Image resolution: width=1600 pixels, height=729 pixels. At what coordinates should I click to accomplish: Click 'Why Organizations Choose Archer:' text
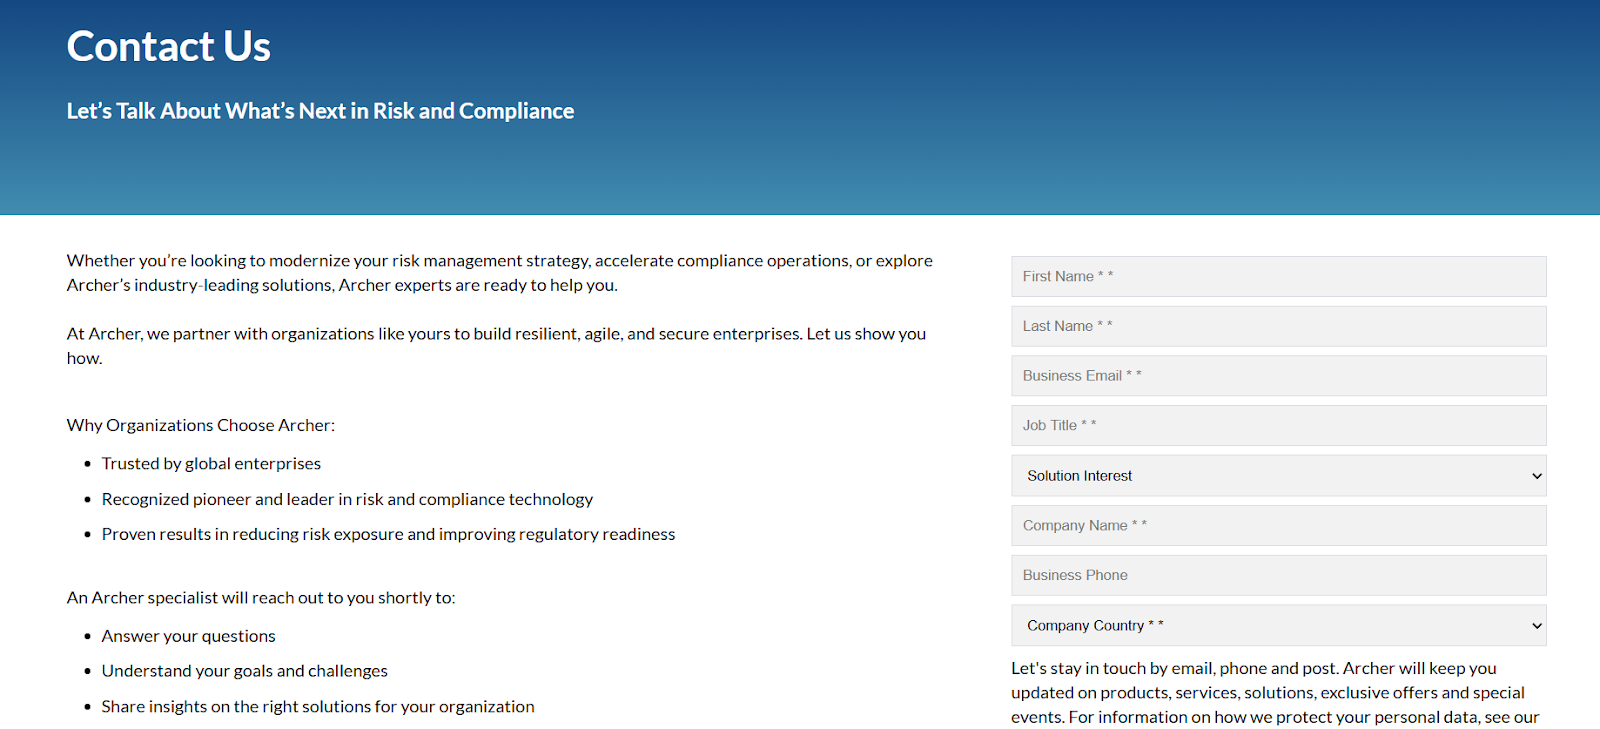201,425
